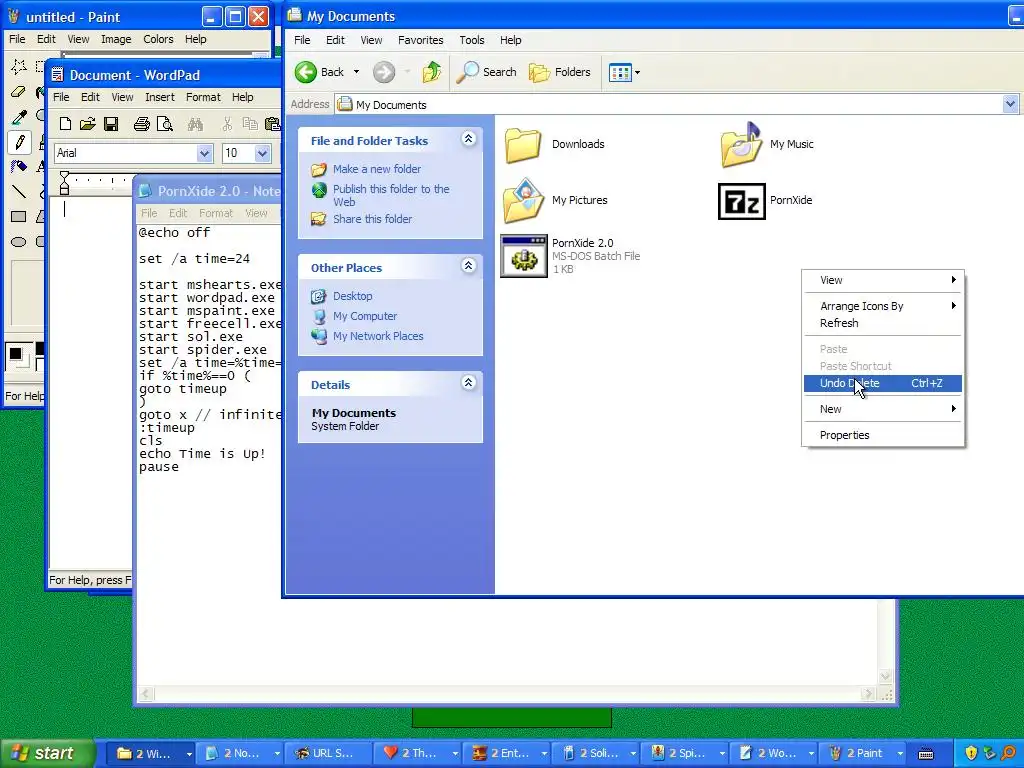Click the Up folder icon in Explorer

432,72
